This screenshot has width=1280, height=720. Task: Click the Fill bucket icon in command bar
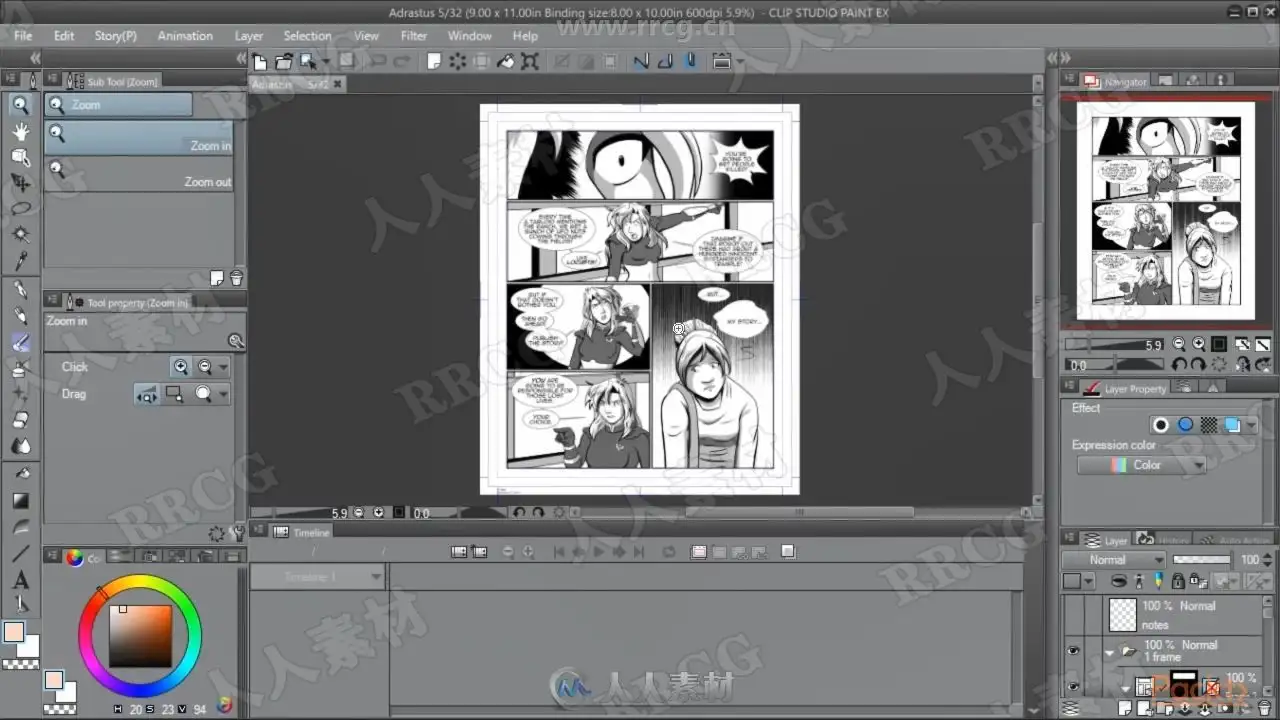(x=506, y=62)
